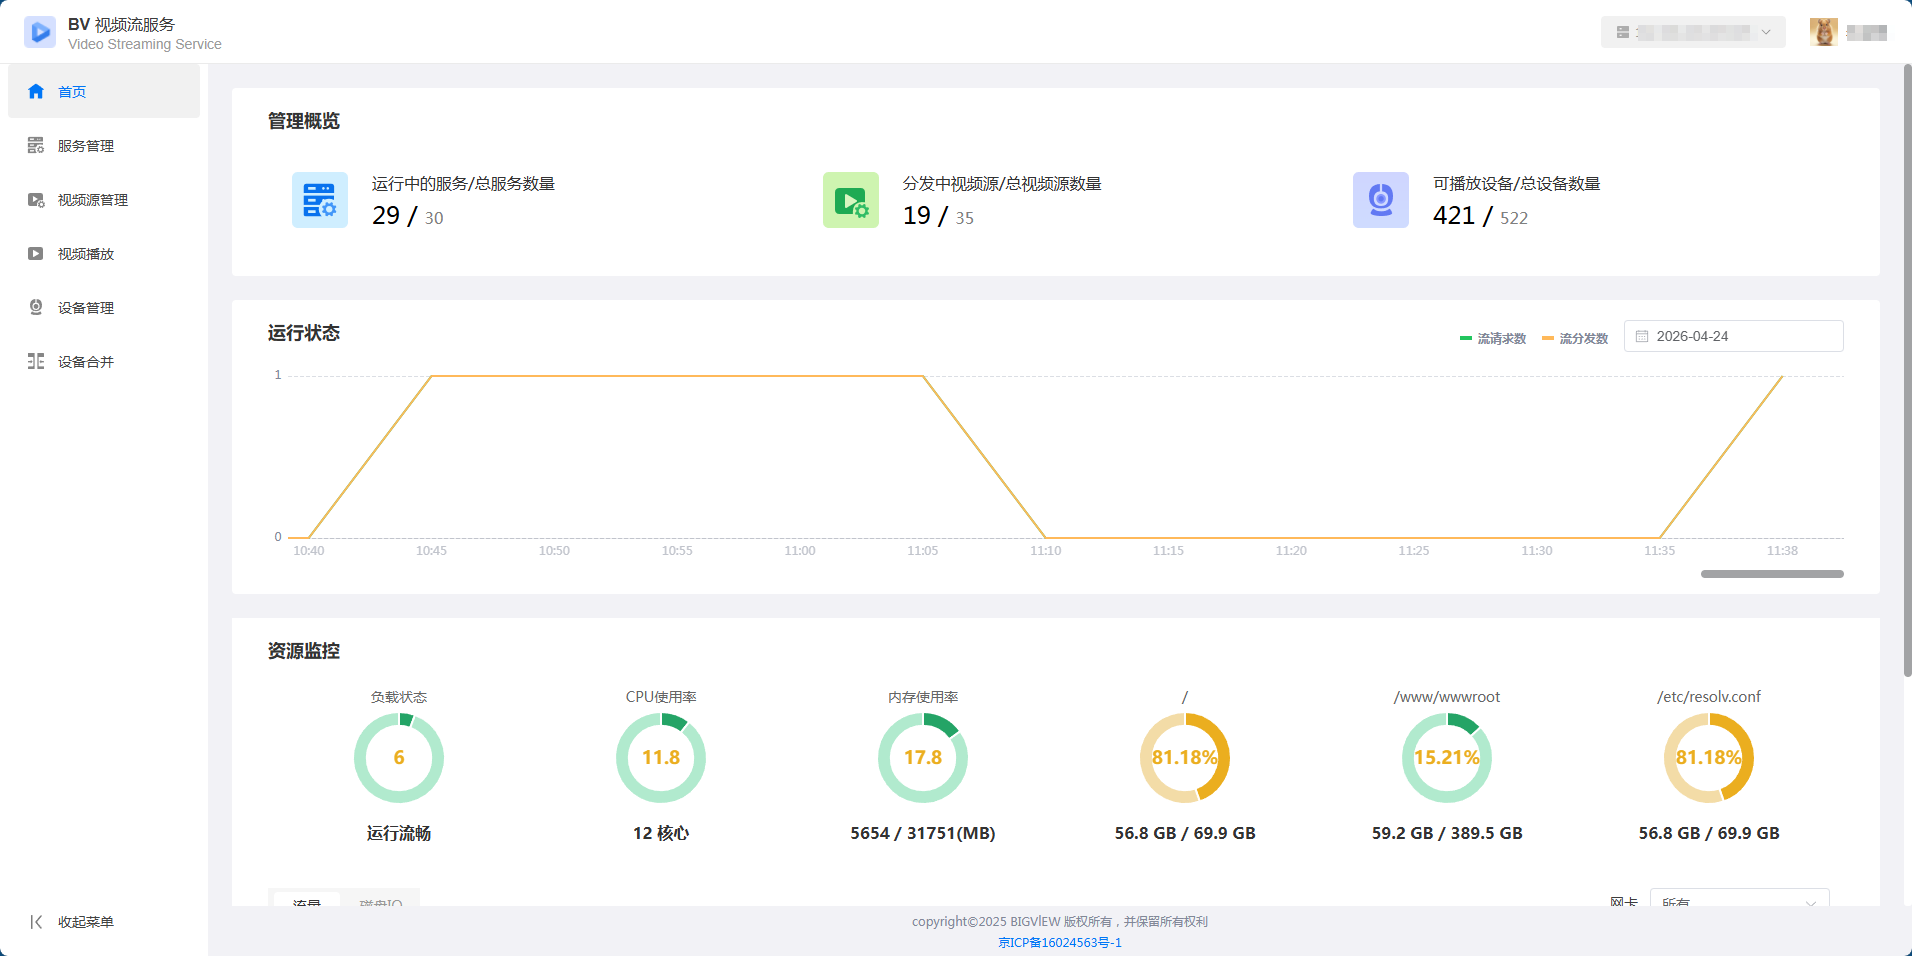Expand the 网卡 selection dropdown
The width and height of the screenshot is (1912, 956).
point(1739,898)
